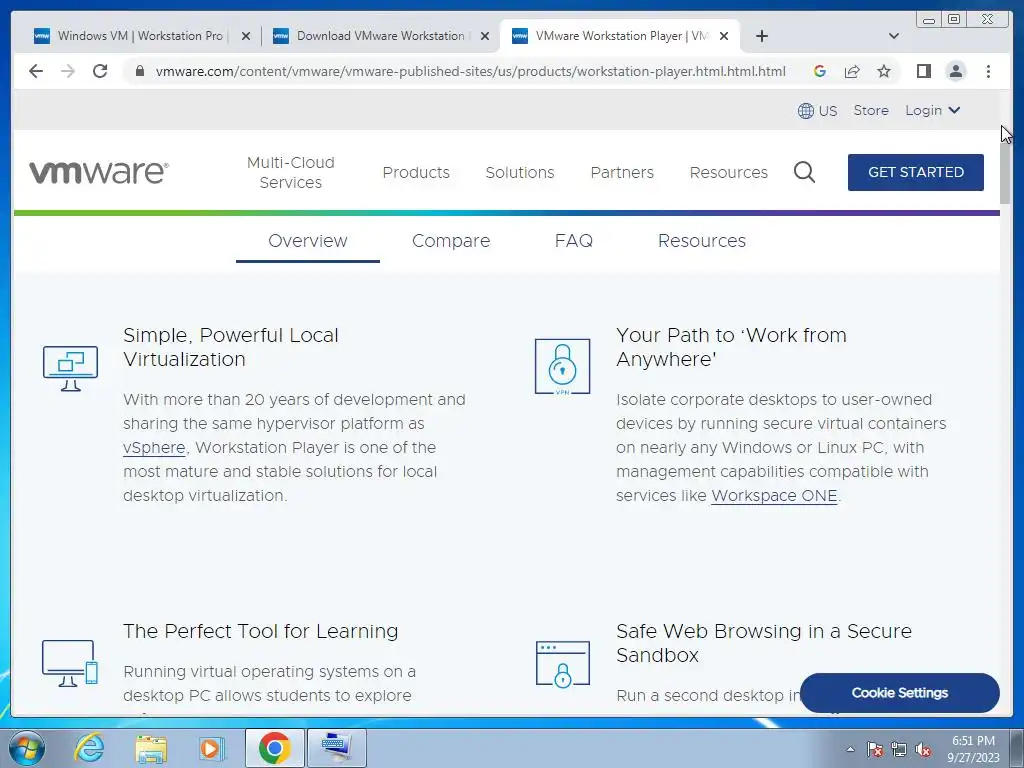The height and width of the screenshot is (768, 1024).
Task: Click the vmware logo
Action: 99,172
